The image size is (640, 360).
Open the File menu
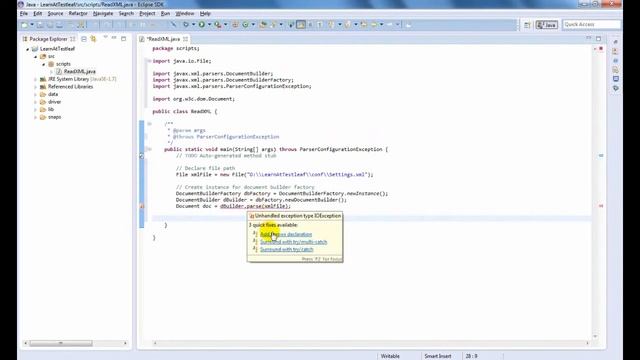click(24, 13)
